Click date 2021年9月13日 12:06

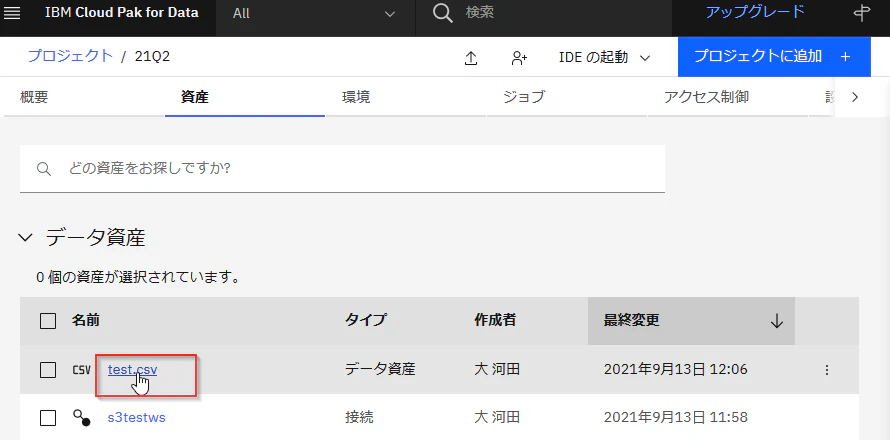pyautogui.click(x=675, y=370)
